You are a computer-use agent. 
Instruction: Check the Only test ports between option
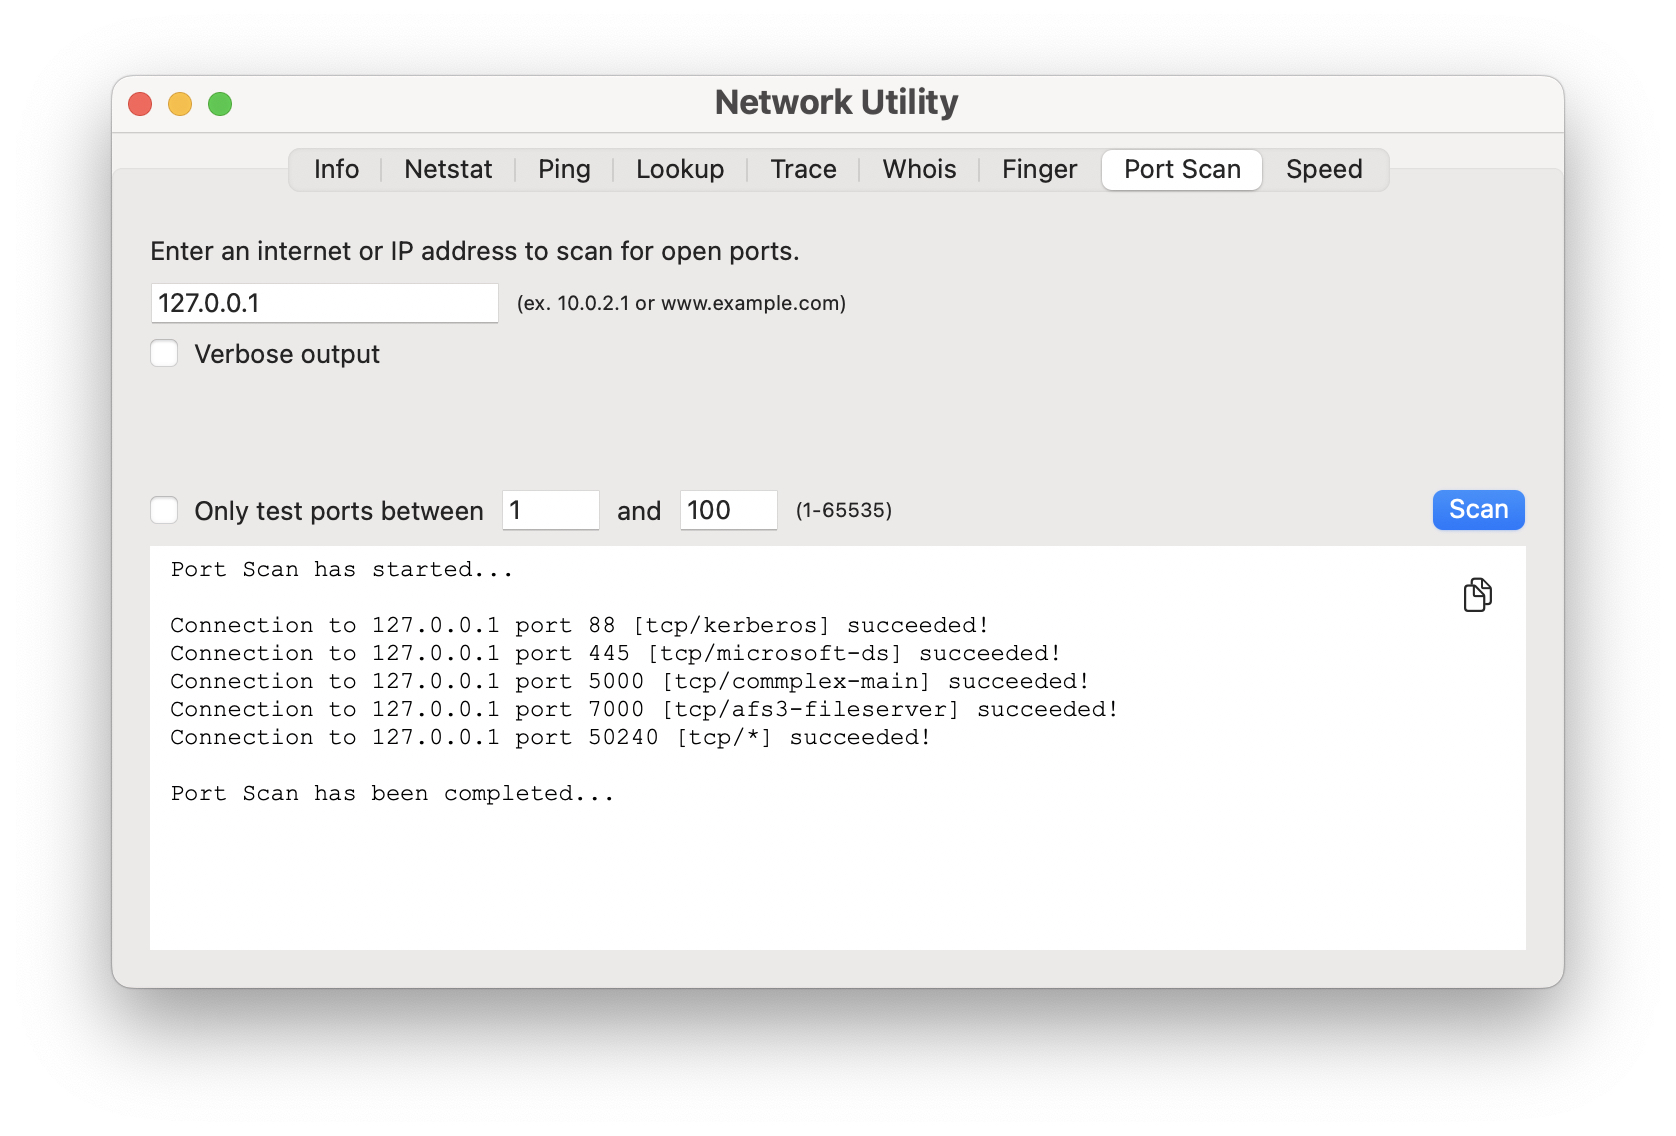tap(164, 511)
